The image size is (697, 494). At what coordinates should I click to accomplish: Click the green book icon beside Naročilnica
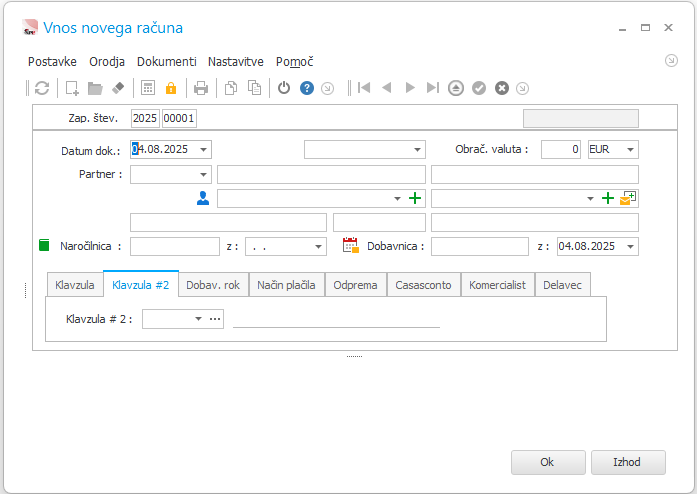43,245
